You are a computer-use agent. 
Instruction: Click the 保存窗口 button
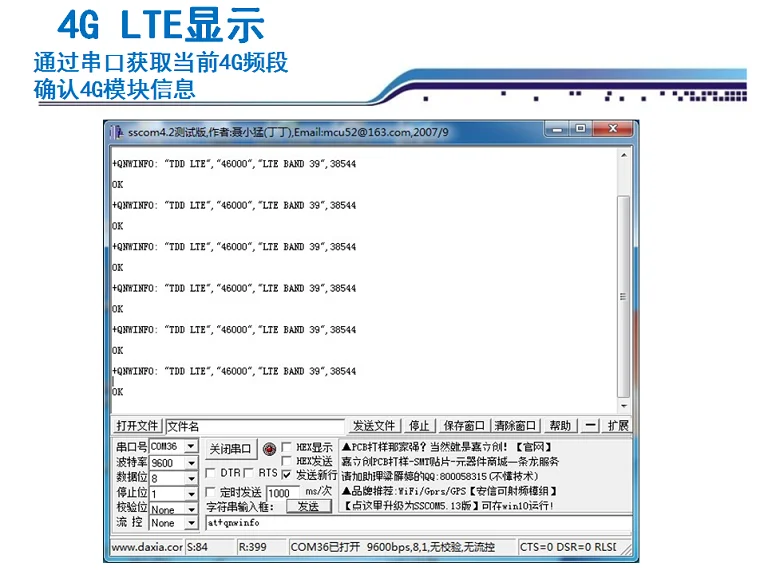(x=464, y=426)
